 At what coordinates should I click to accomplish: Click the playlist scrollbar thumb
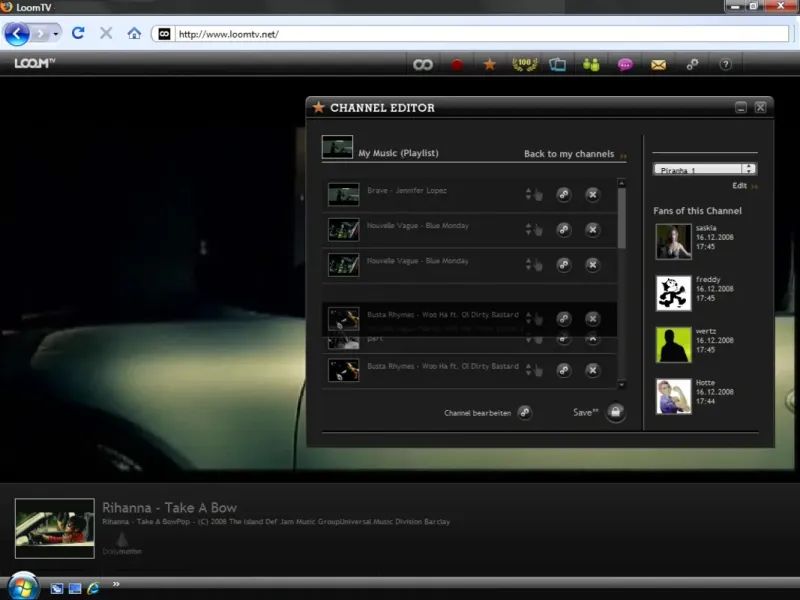pyautogui.click(x=621, y=218)
